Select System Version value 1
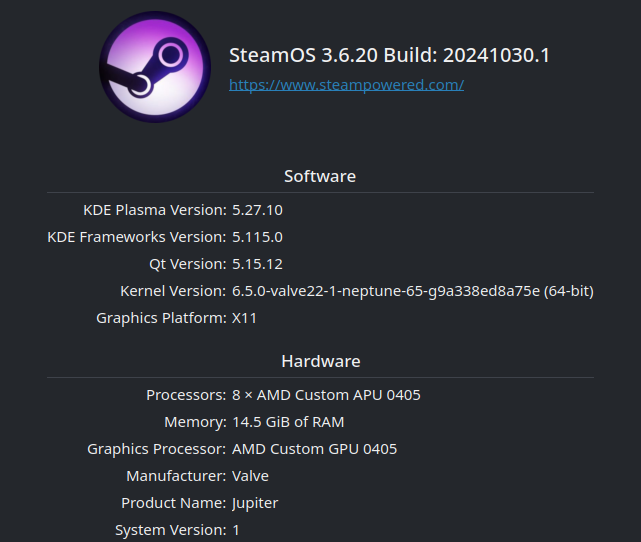The height and width of the screenshot is (542, 641). (x=236, y=530)
